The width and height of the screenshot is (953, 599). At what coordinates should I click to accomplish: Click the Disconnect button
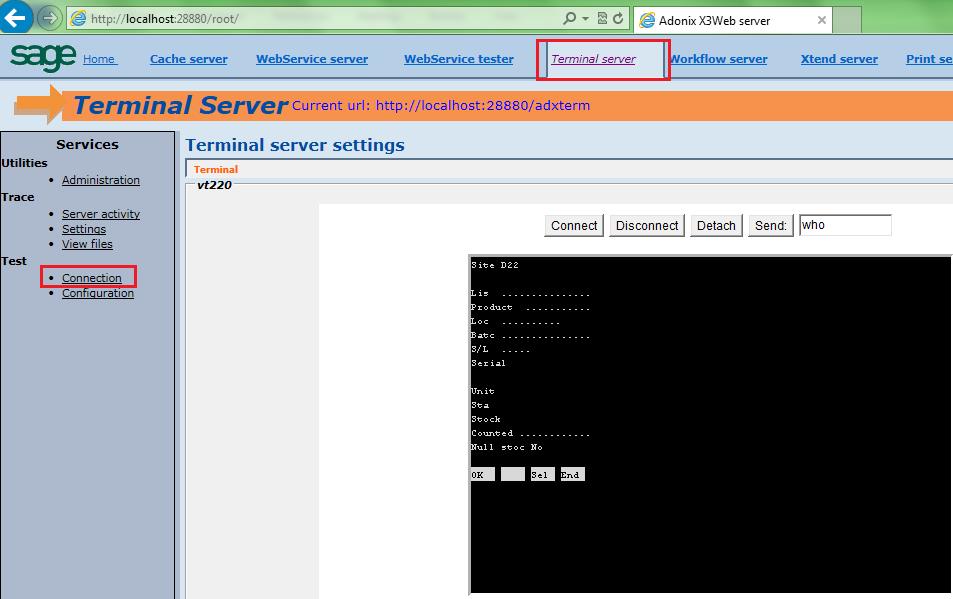[647, 225]
